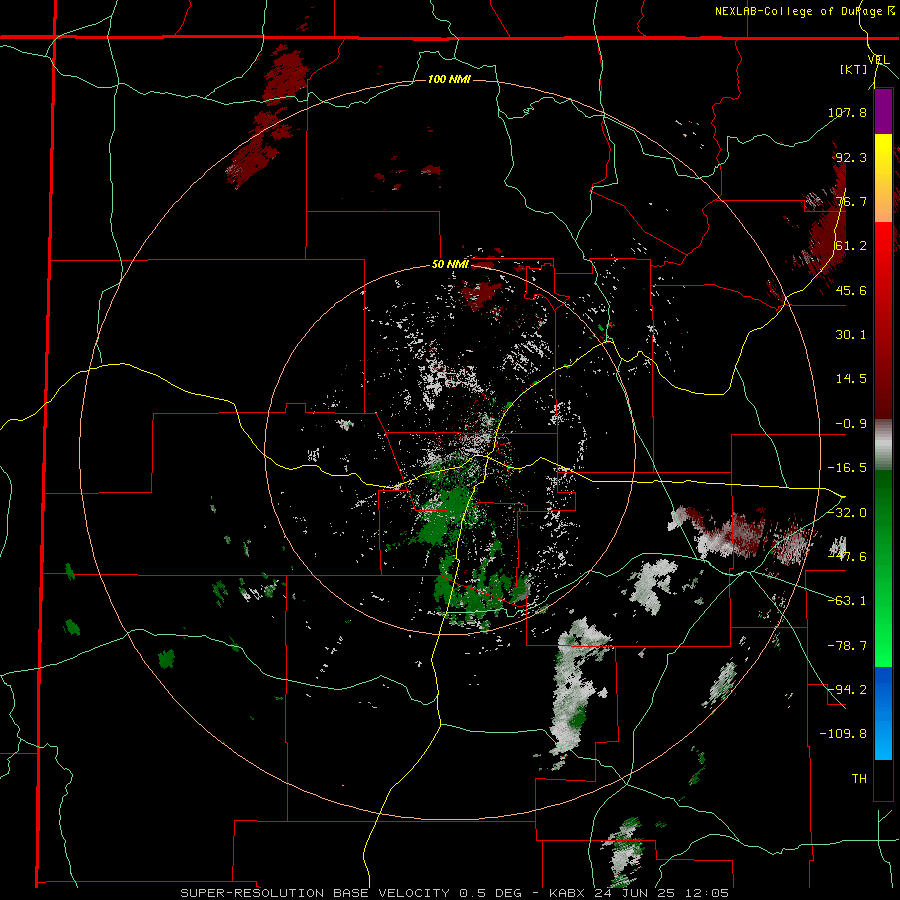Select the 61.2 velocity scale value
The height and width of the screenshot is (900, 900).
pyautogui.click(x=851, y=246)
